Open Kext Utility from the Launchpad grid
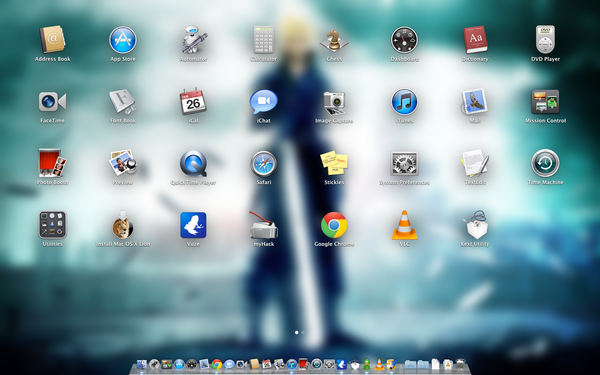600x375 pixels. (x=475, y=224)
